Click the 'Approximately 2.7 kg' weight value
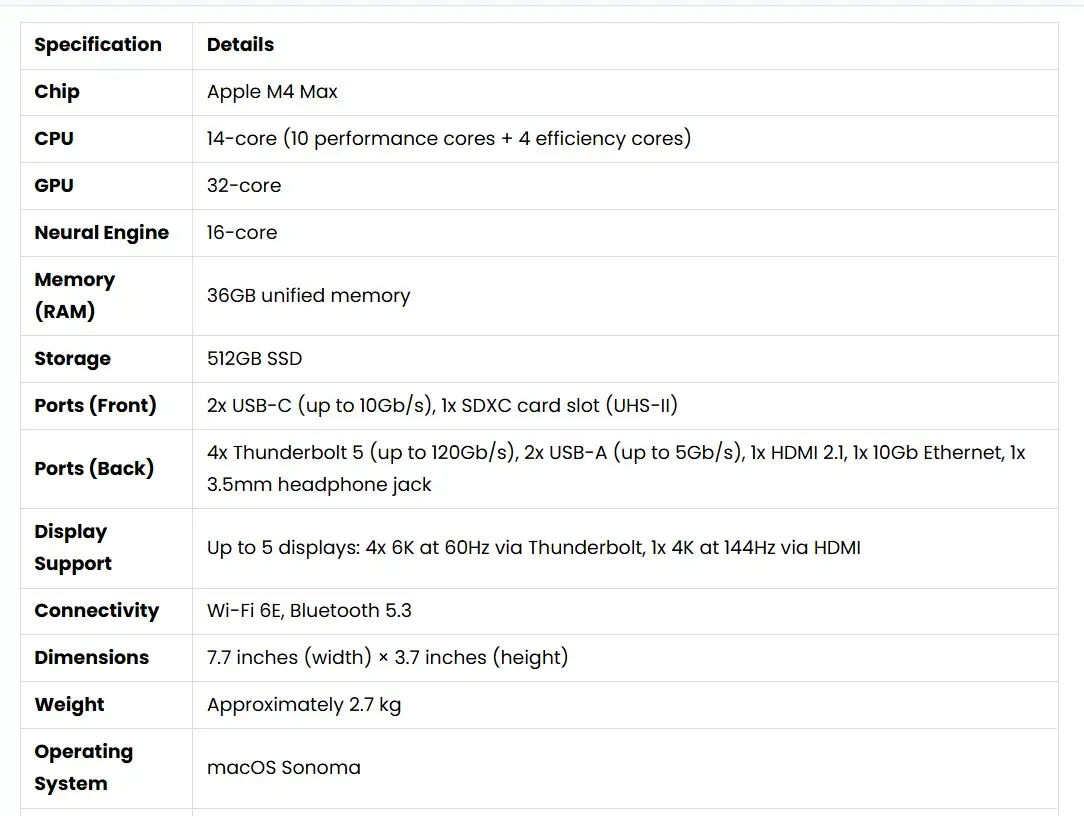 pos(304,705)
